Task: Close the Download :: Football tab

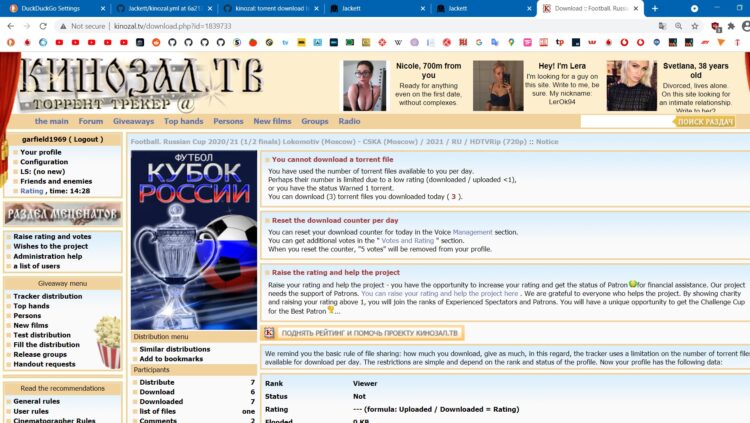Action: click(x=636, y=9)
